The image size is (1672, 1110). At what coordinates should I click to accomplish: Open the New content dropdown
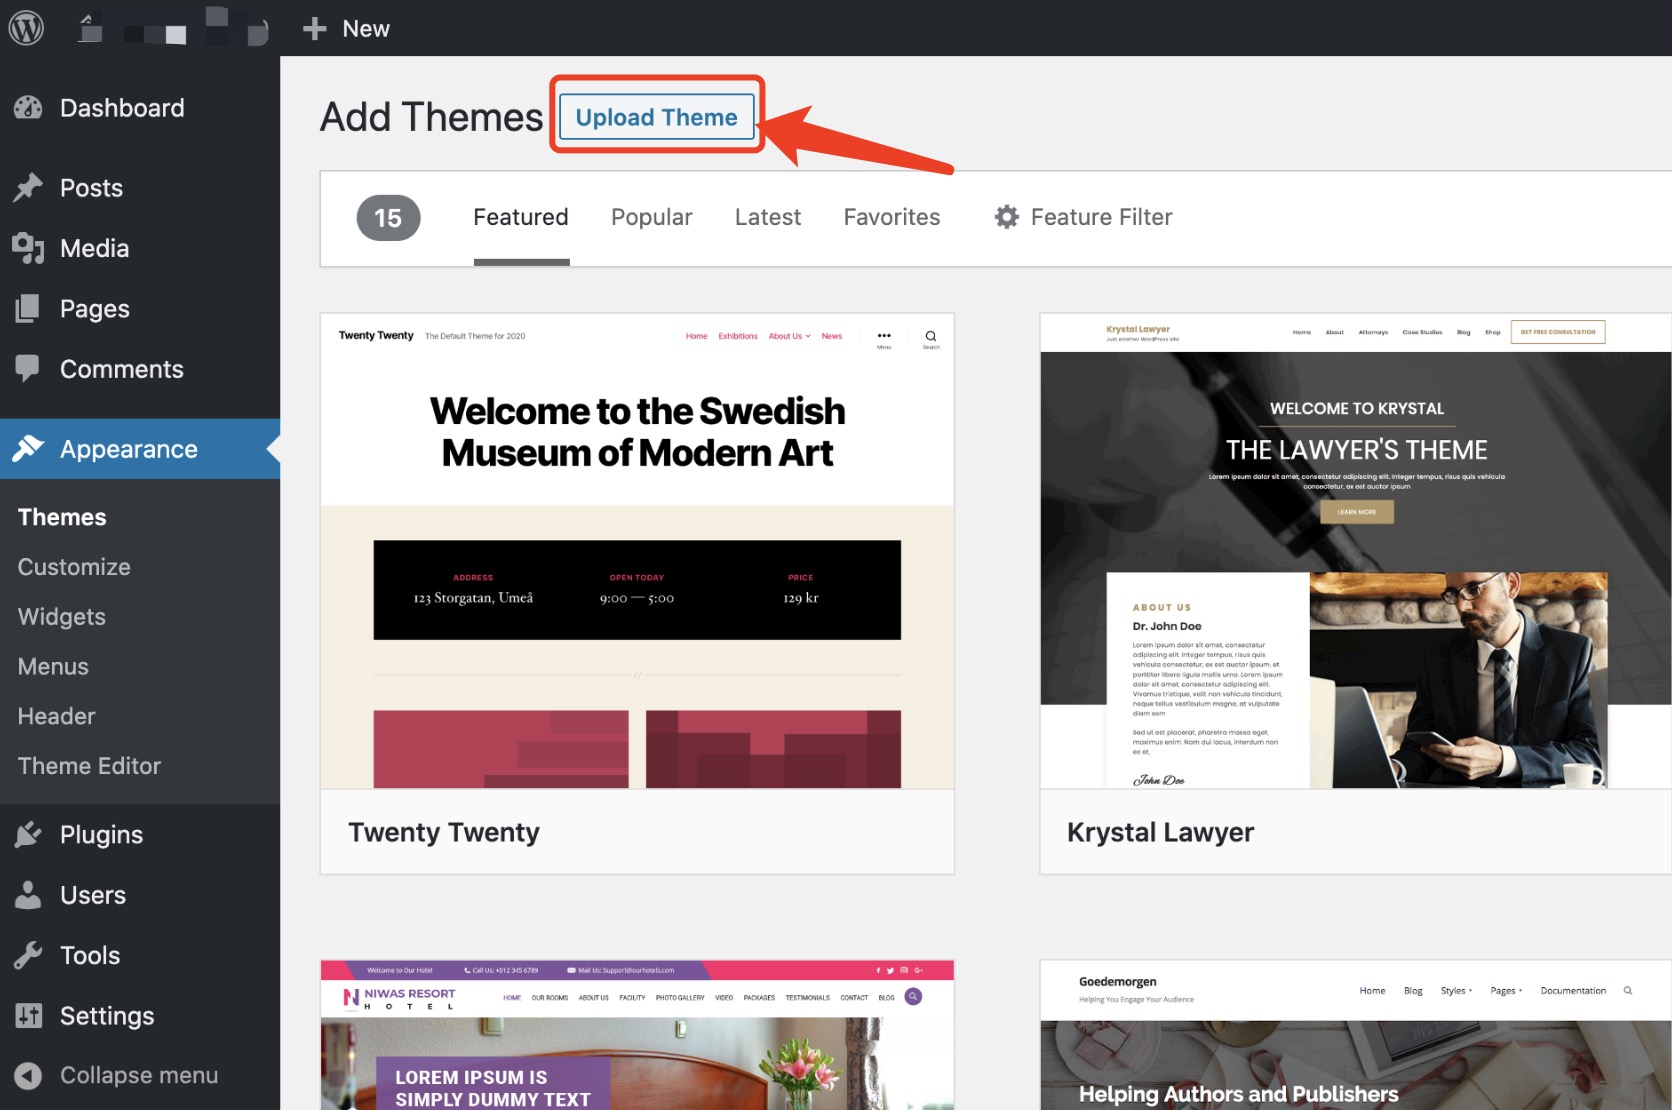click(346, 28)
